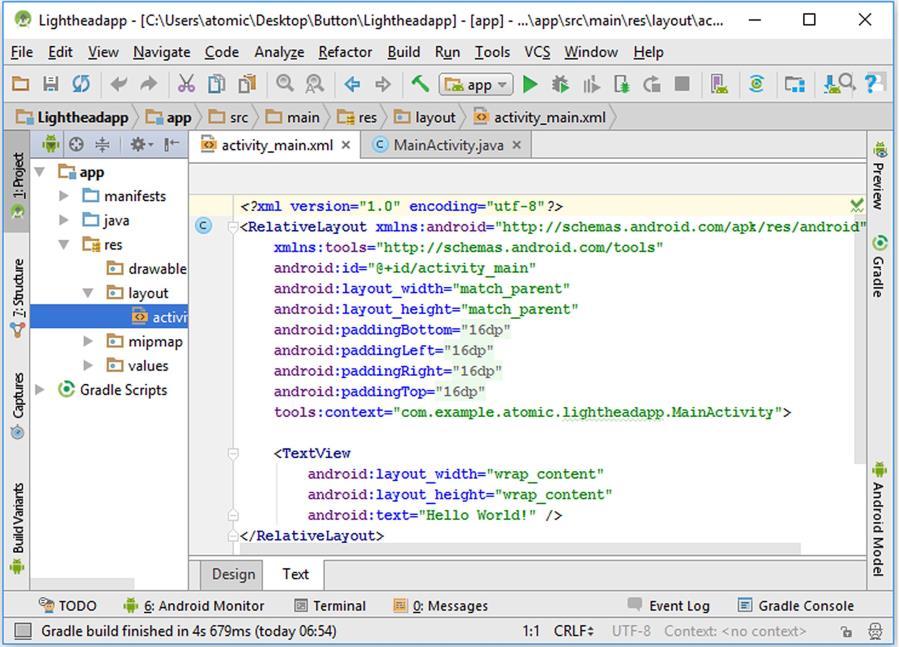Screen dimensions: 899x647
Task: Toggle the Preview tool window
Action: point(878,176)
